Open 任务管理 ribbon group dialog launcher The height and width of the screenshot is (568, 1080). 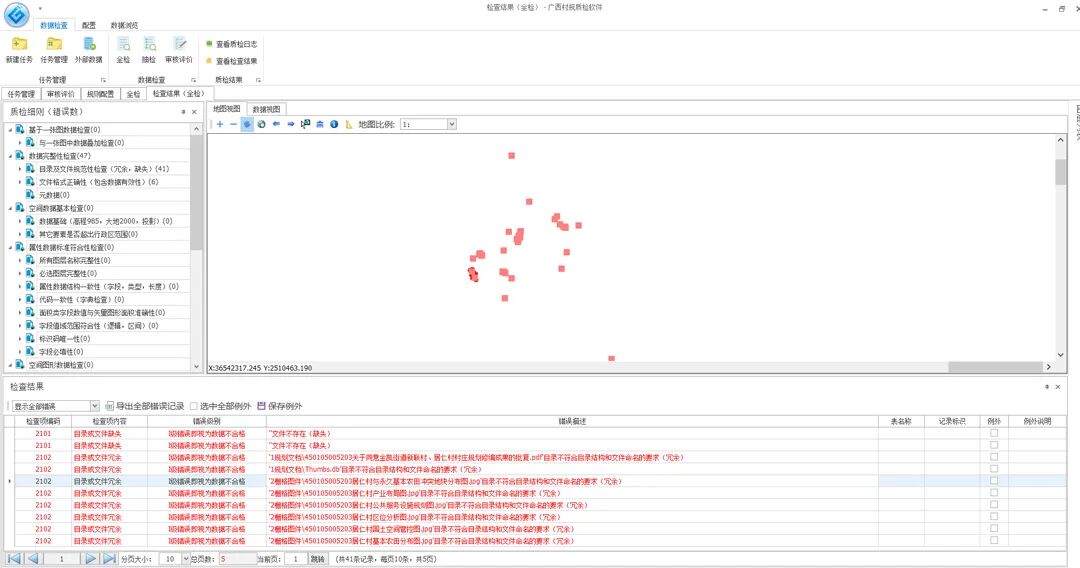103,80
